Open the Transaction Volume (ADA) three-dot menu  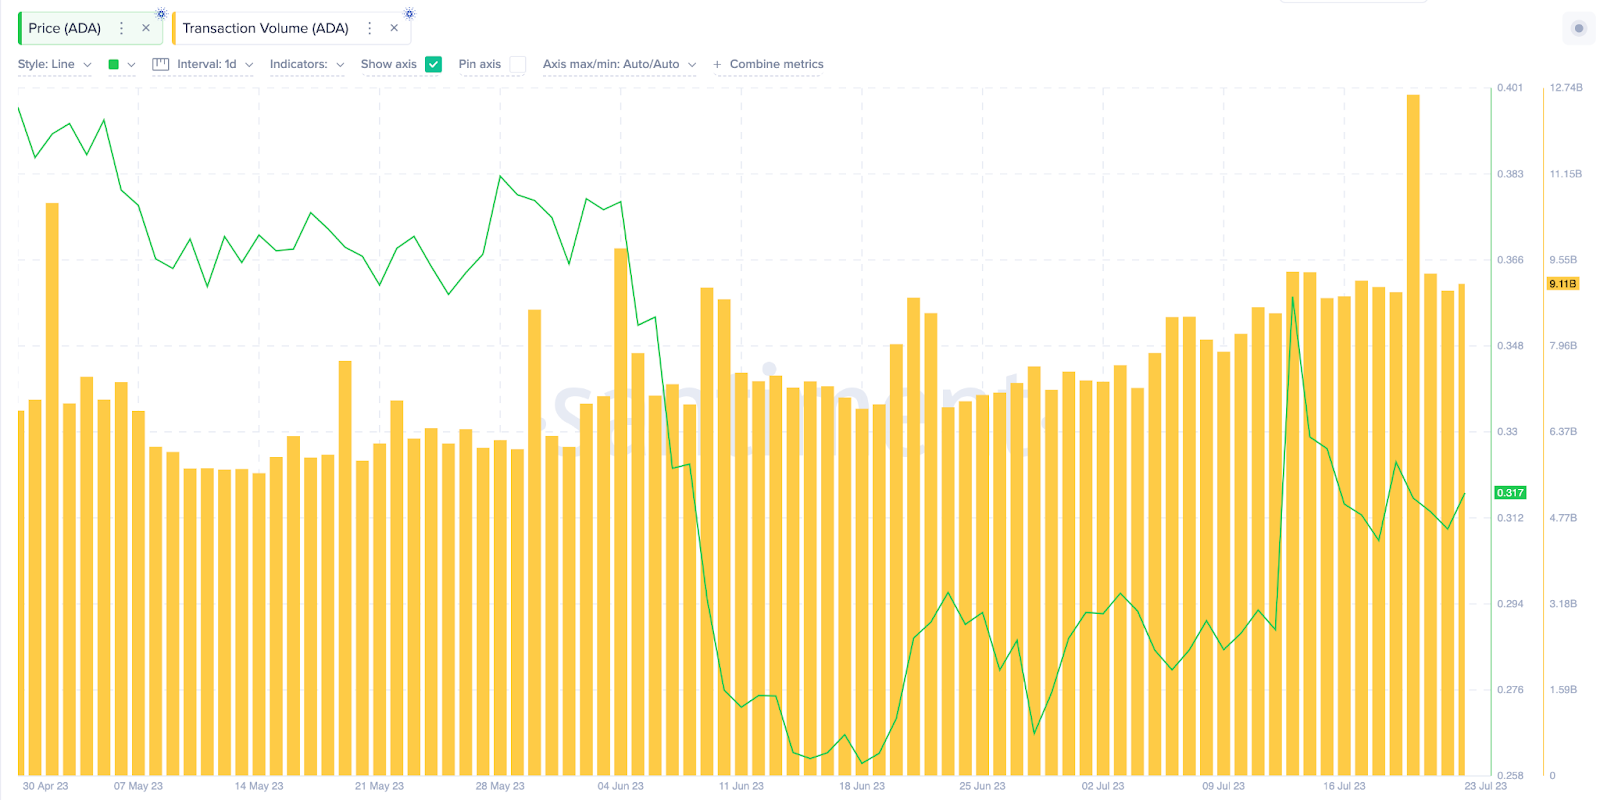[370, 28]
